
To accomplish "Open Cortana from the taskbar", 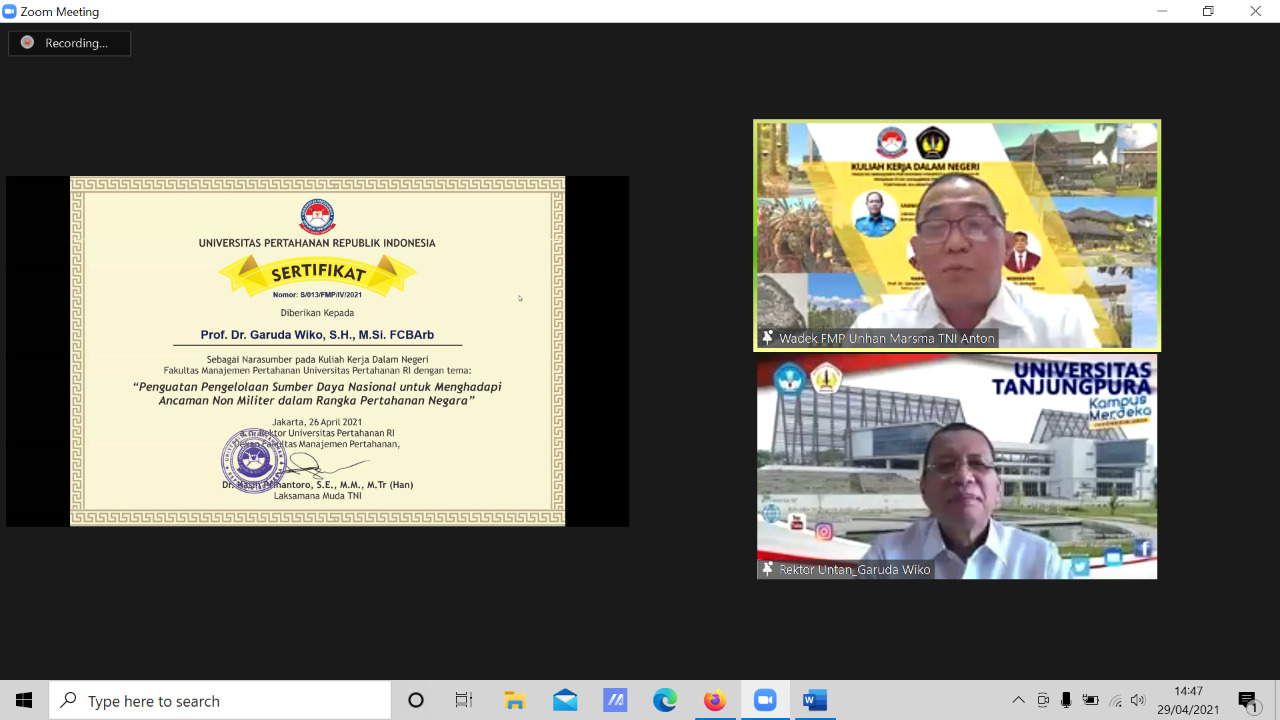I will (x=416, y=701).
